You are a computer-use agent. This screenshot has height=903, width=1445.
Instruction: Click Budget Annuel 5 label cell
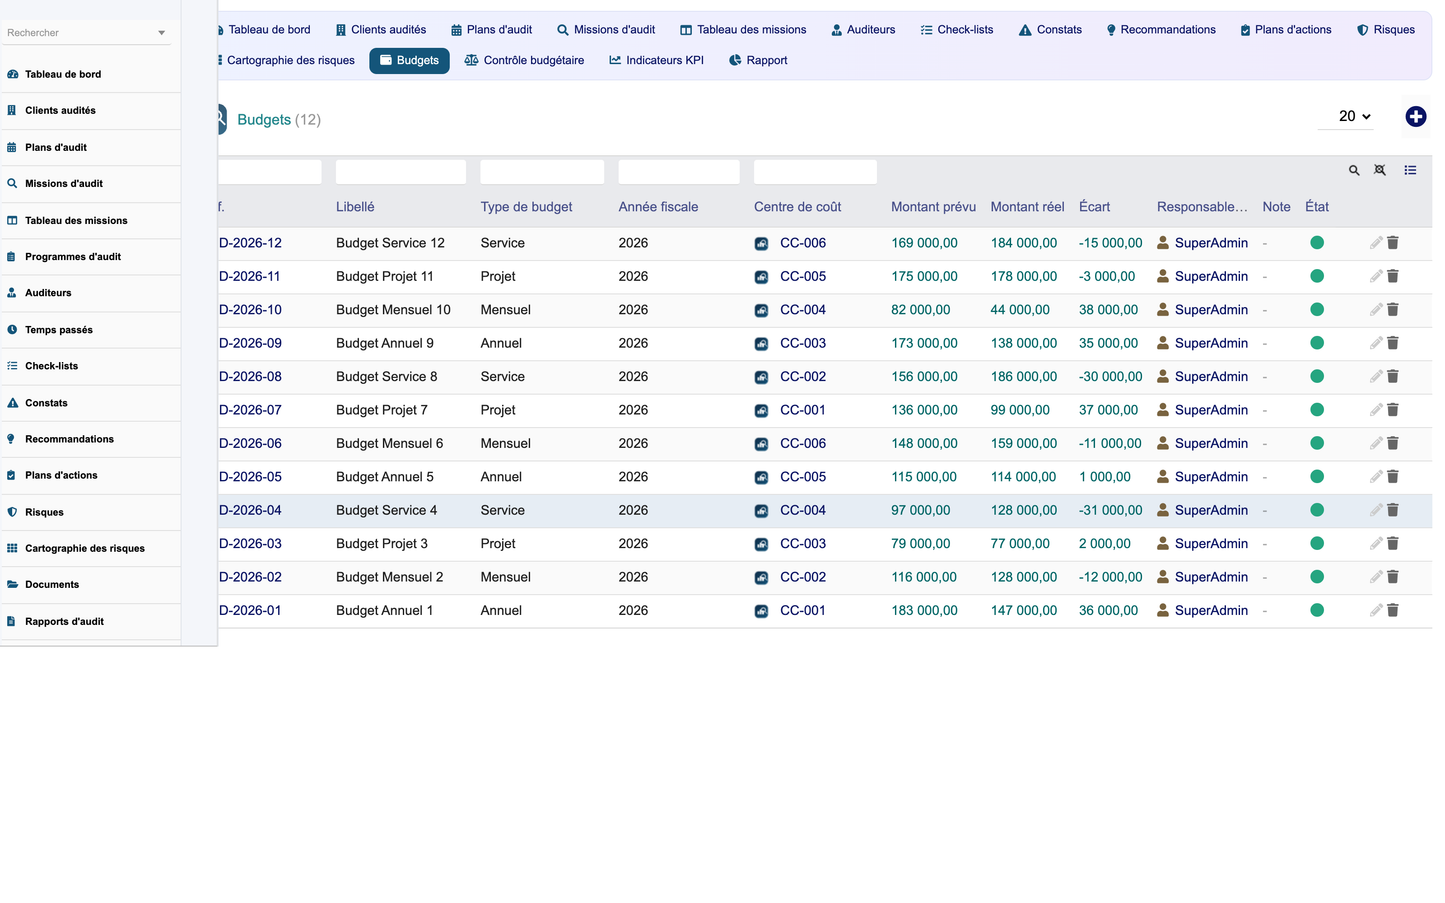point(385,477)
